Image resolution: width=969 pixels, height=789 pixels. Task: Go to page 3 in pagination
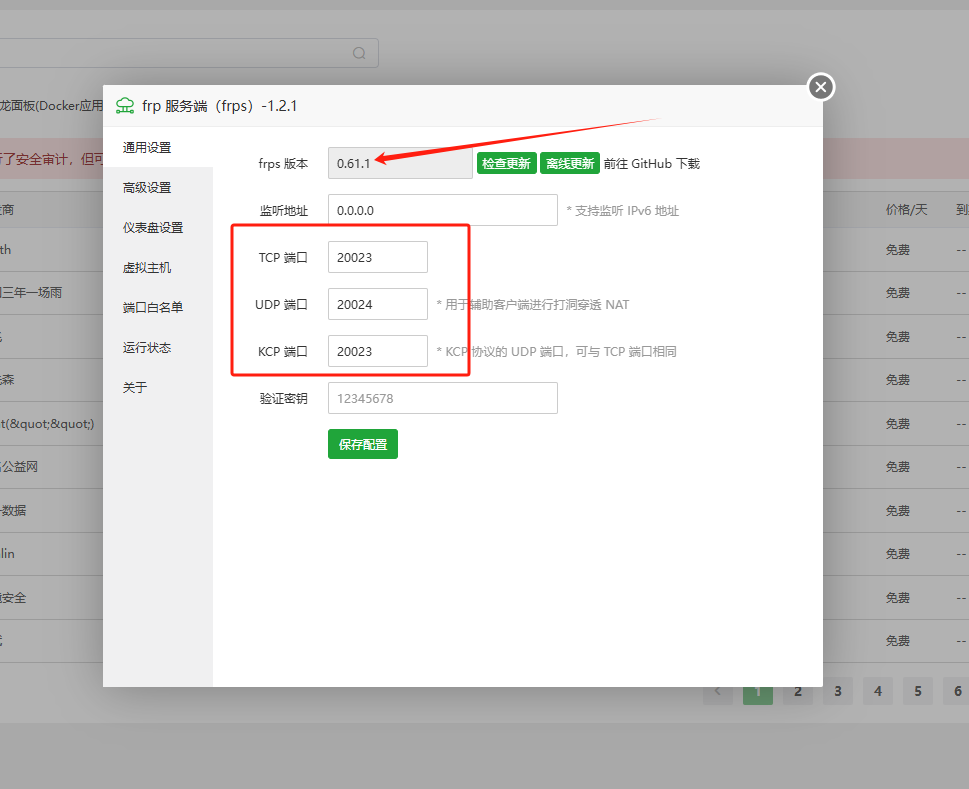pos(838,691)
